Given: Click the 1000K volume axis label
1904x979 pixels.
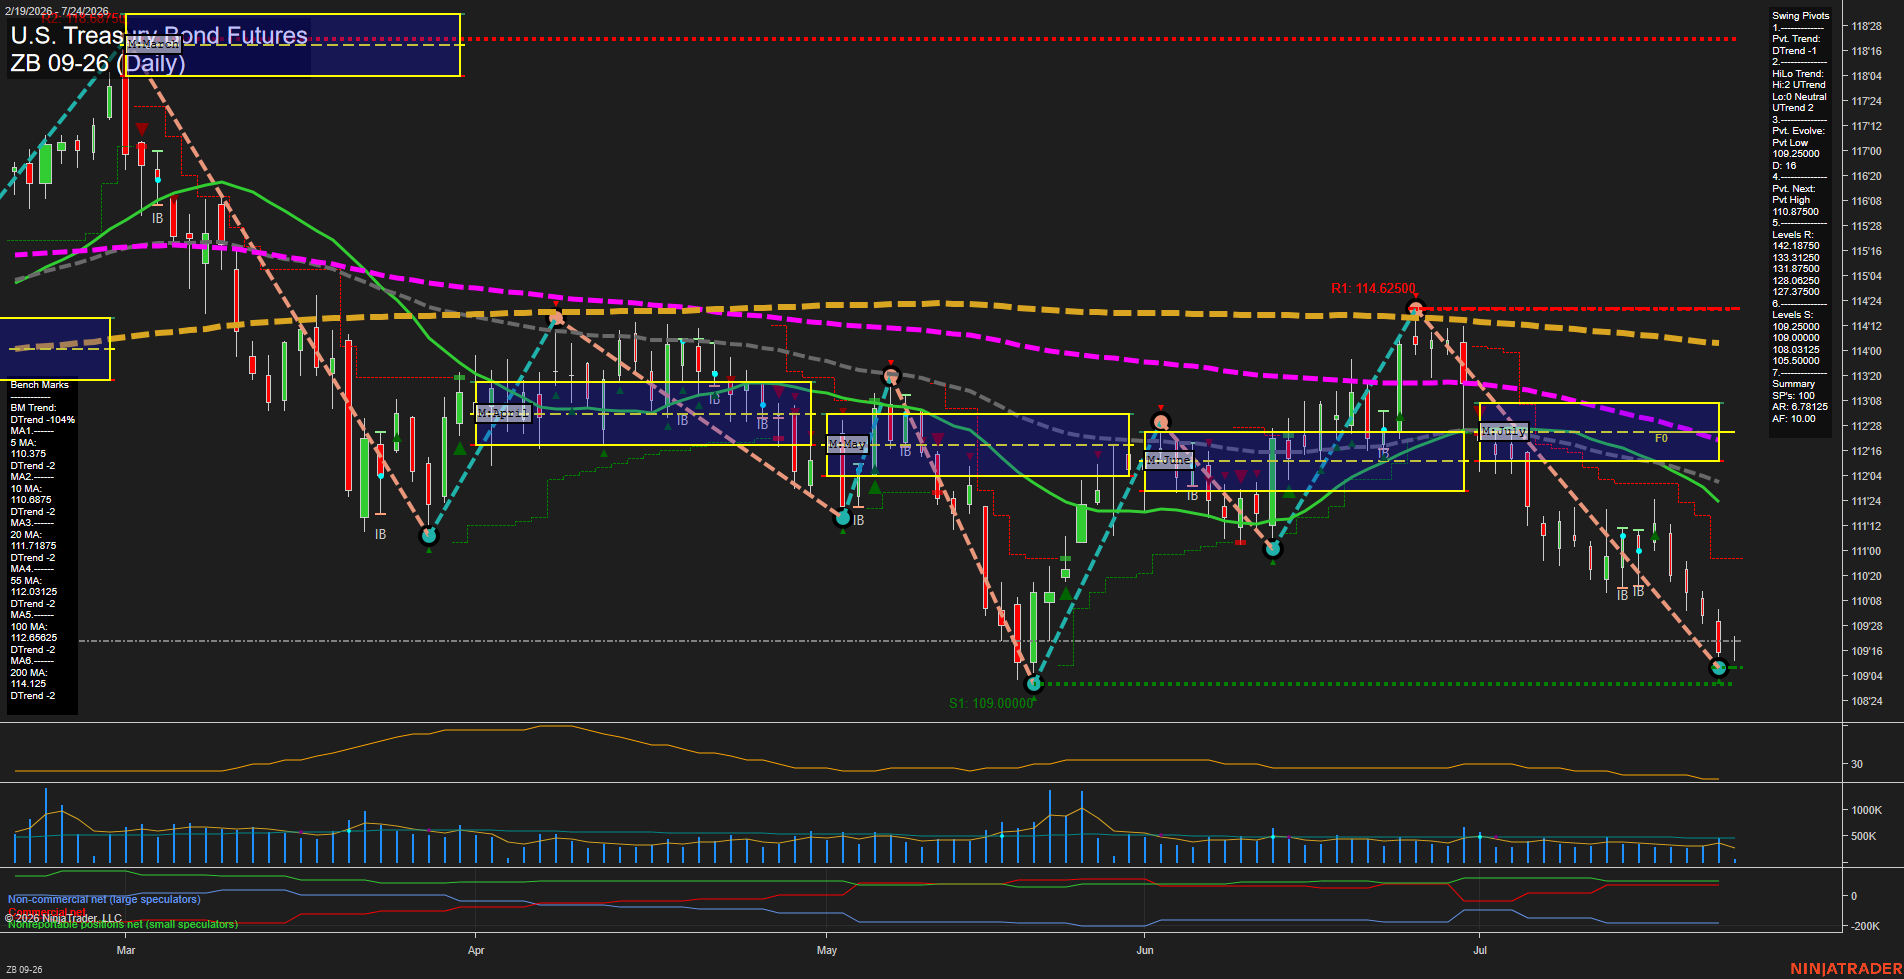Looking at the screenshot, I should pos(1867,810).
